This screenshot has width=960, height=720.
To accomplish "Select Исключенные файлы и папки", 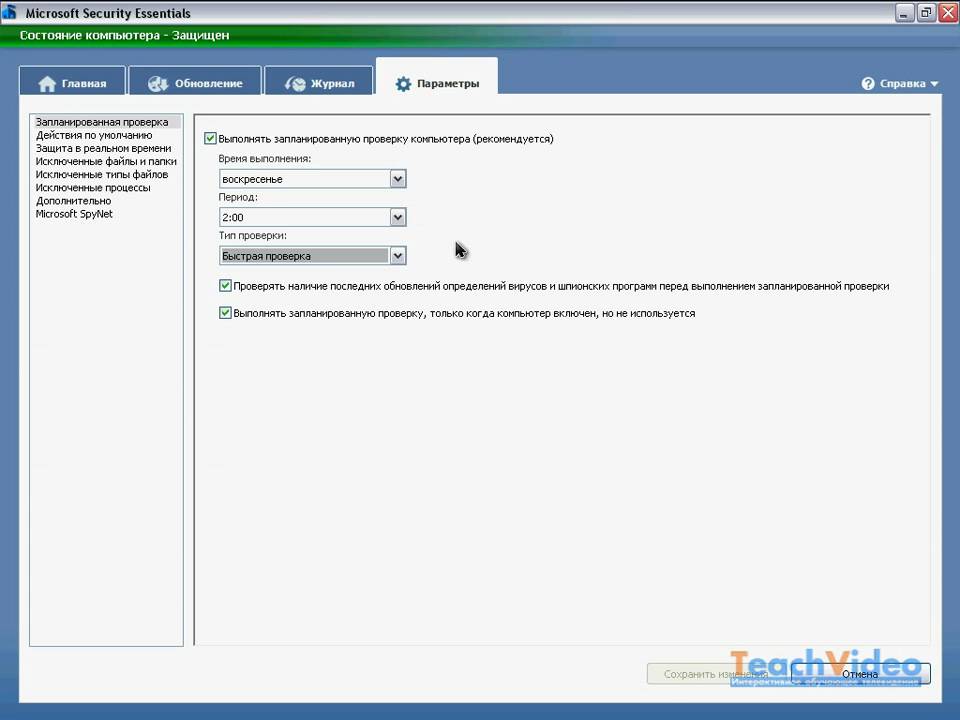I will [106, 161].
